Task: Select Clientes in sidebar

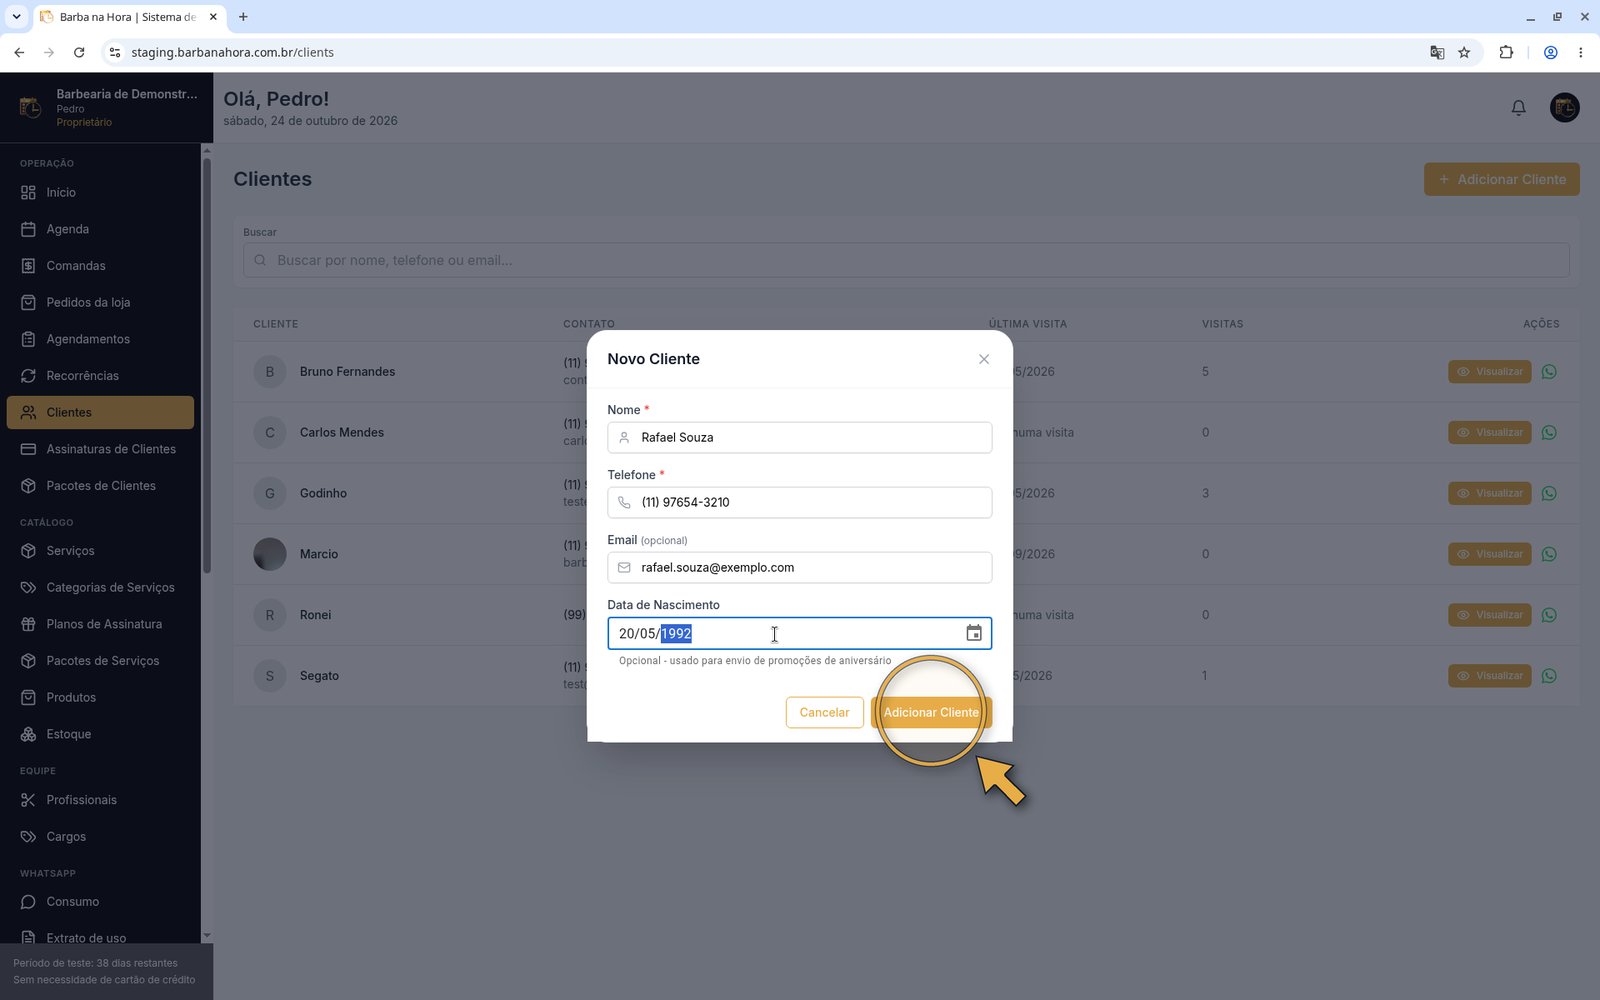Action: point(100,412)
